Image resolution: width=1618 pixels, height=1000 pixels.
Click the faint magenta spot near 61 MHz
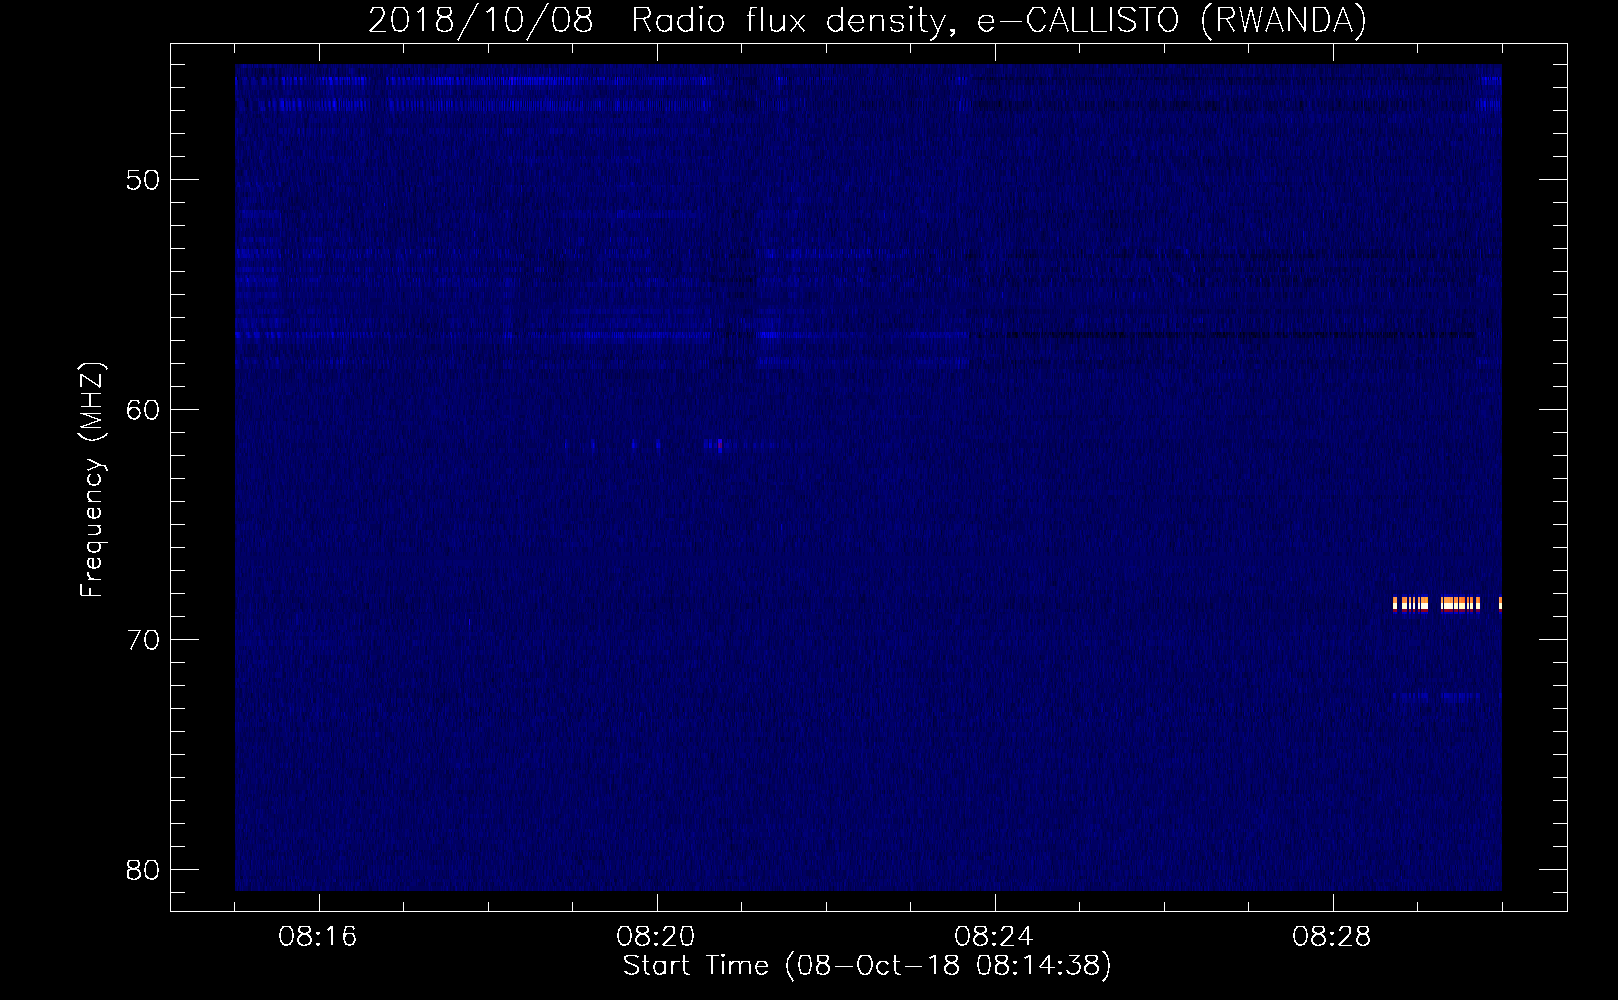[x=719, y=446]
